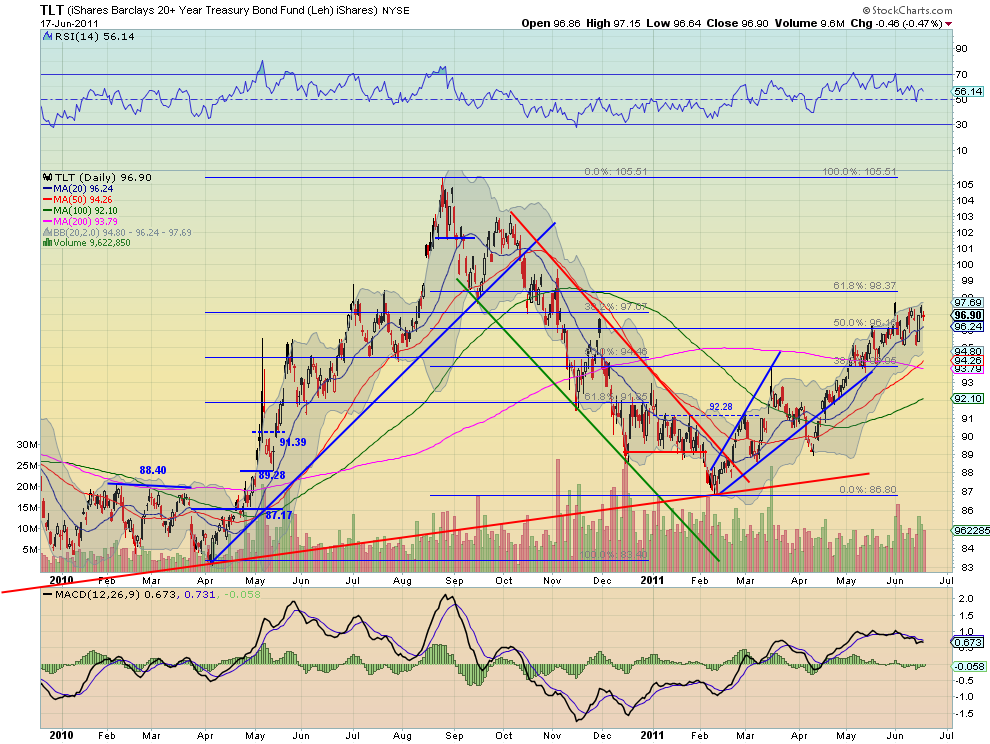Click the 61.8%: 98.37 Fibonacci label
Image resolution: width=990 pixels, height=744 pixels.
pyautogui.click(x=864, y=286)
